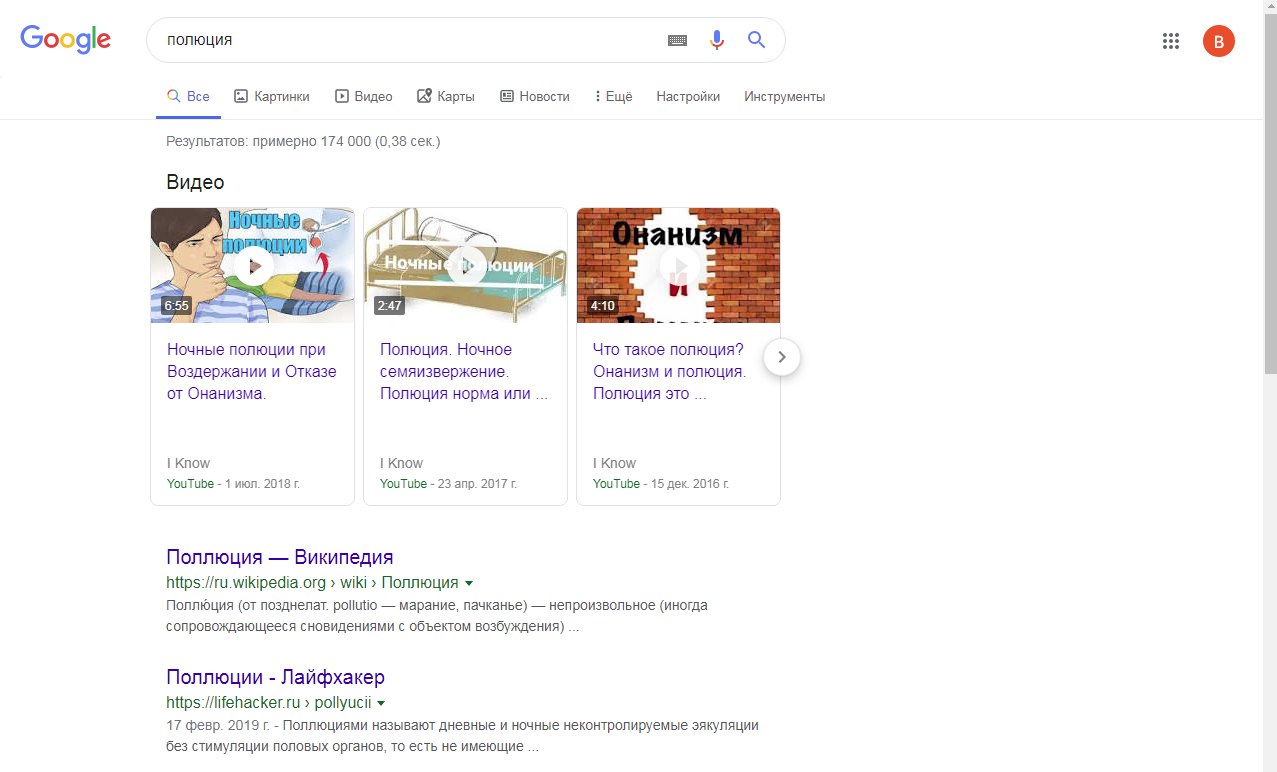
Task: Open video 'Что такое полюция?'
Action: (670, 372)
